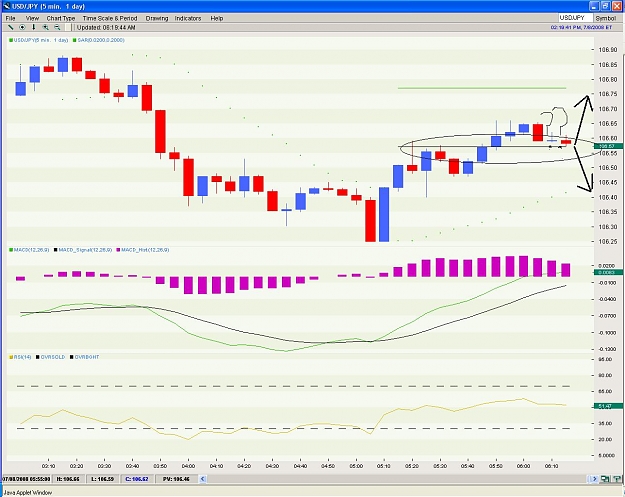
Task: Select the line drawing tool
Action: point(11,28)
